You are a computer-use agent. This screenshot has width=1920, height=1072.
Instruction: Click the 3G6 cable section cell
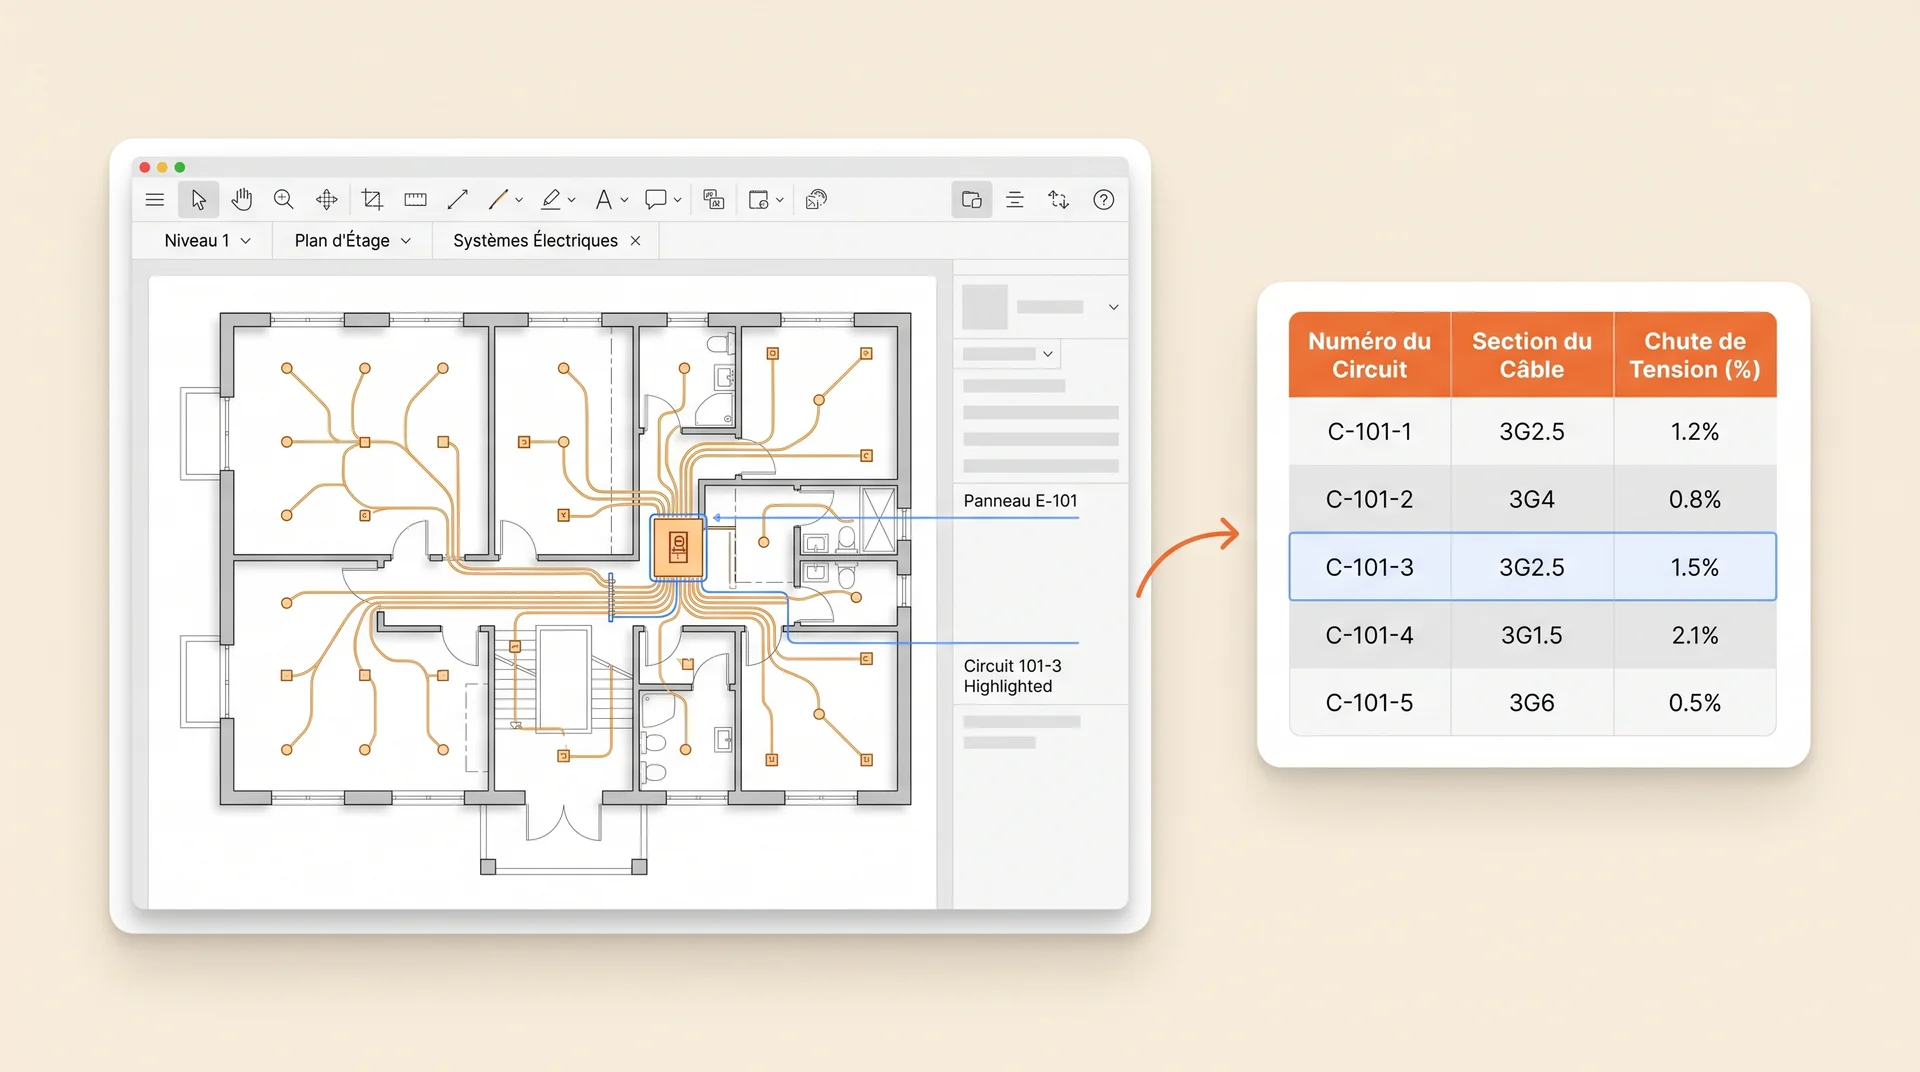coord(1532,704)
